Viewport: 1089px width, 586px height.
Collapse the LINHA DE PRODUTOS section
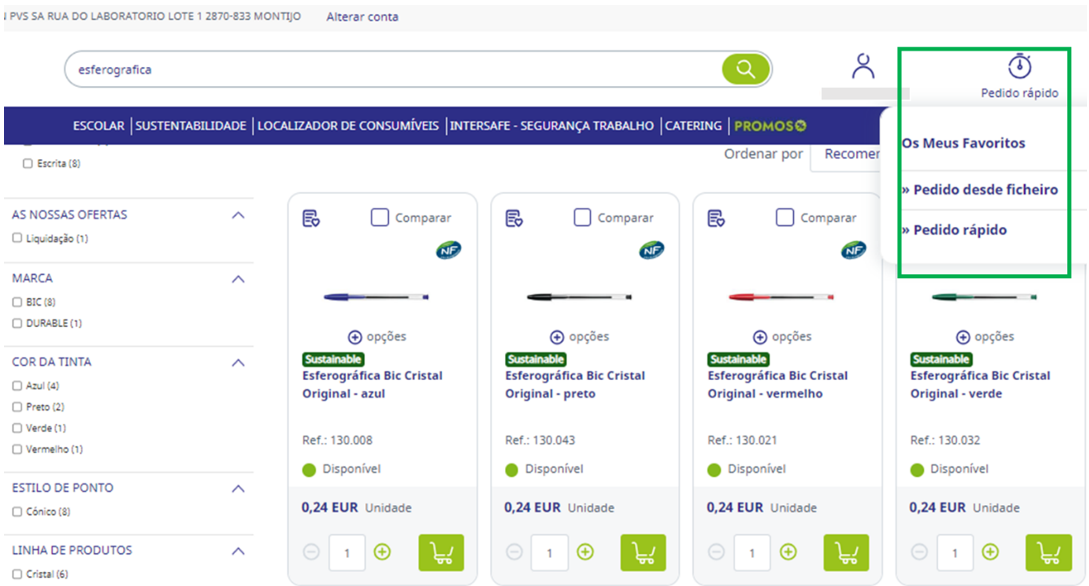(x=238, y=551)
